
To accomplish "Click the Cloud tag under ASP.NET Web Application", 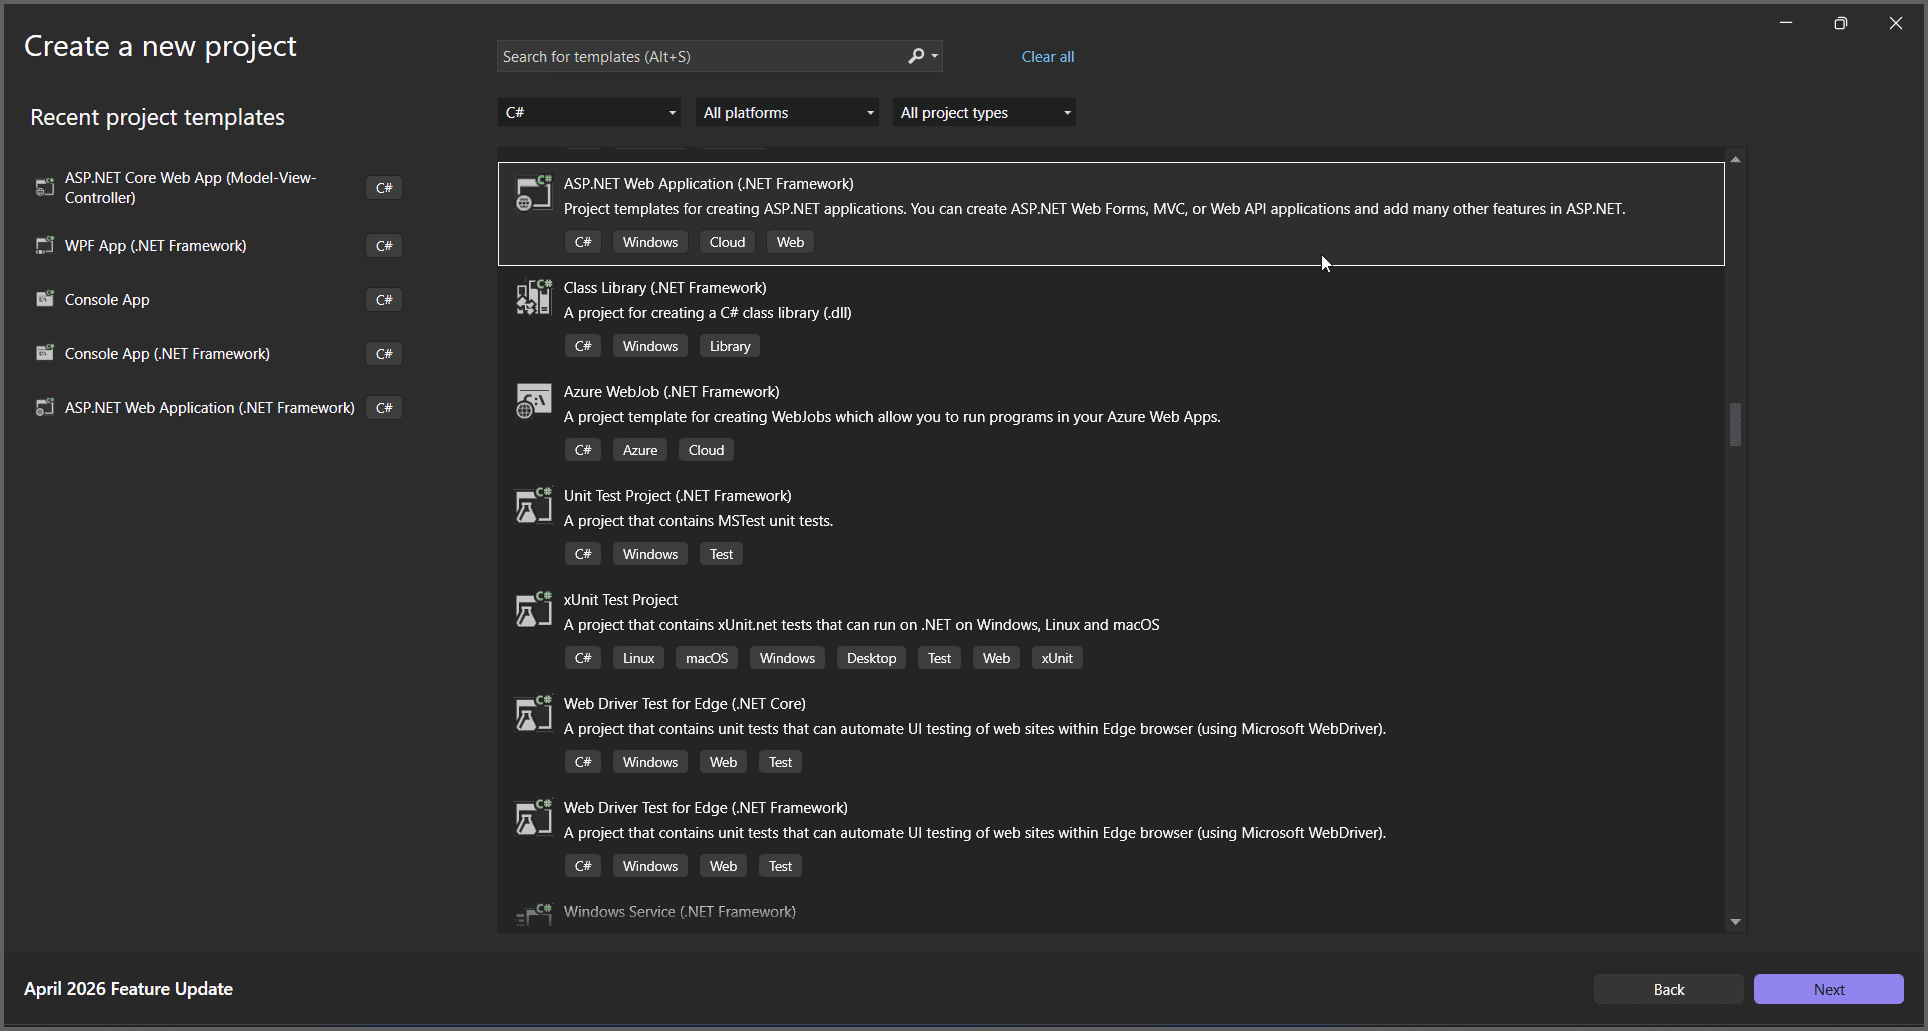I will point(727,242).
